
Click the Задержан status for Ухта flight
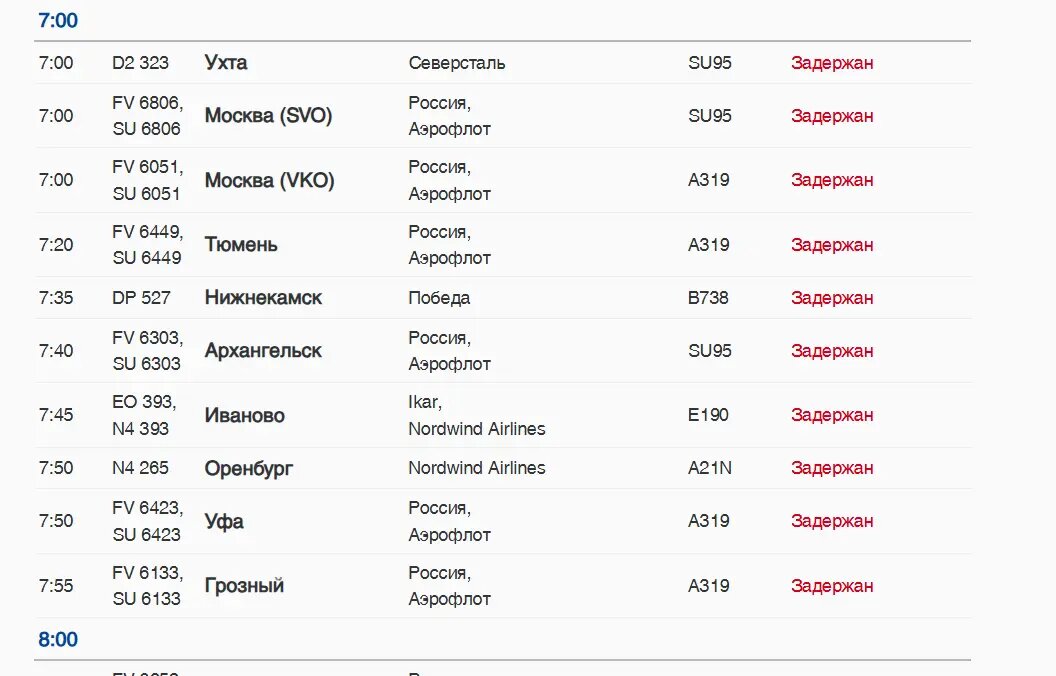832,63
